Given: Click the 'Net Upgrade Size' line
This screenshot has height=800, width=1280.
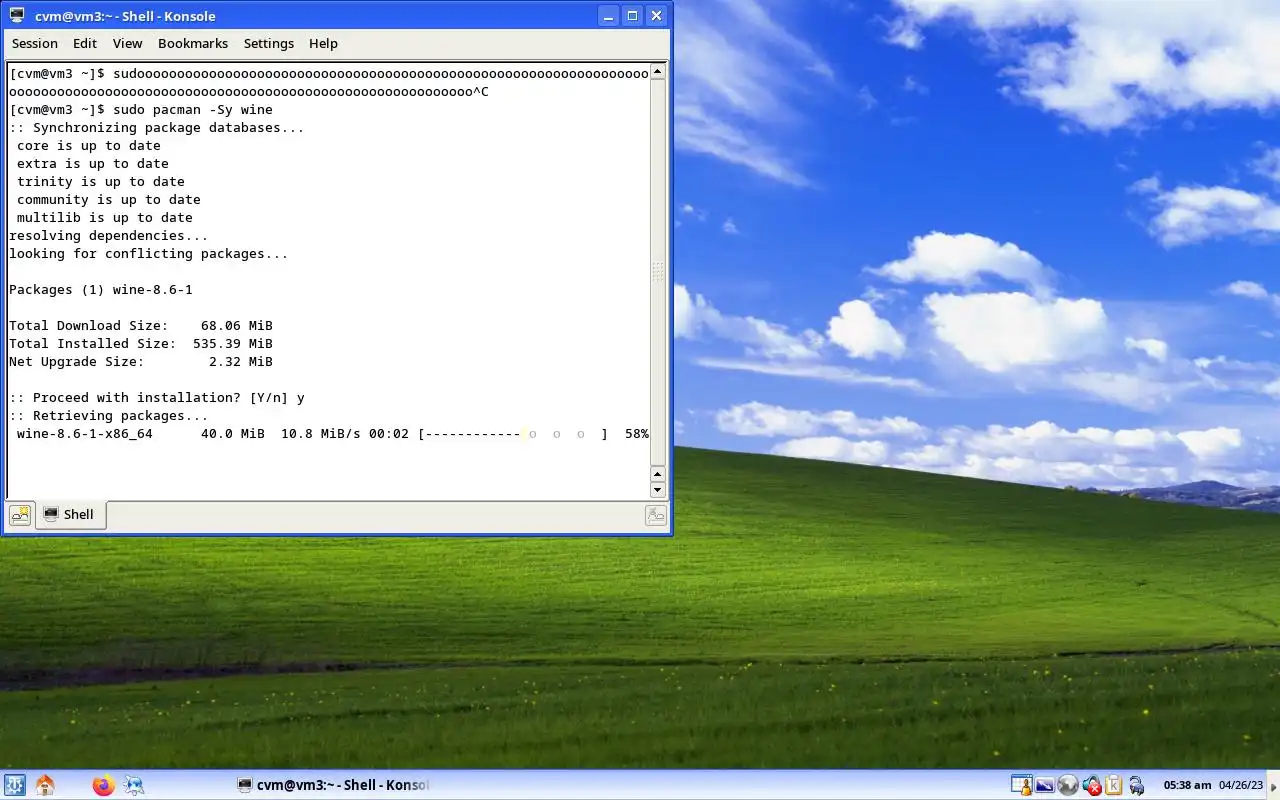Looking at the screenshot, I should click(141, 362).
